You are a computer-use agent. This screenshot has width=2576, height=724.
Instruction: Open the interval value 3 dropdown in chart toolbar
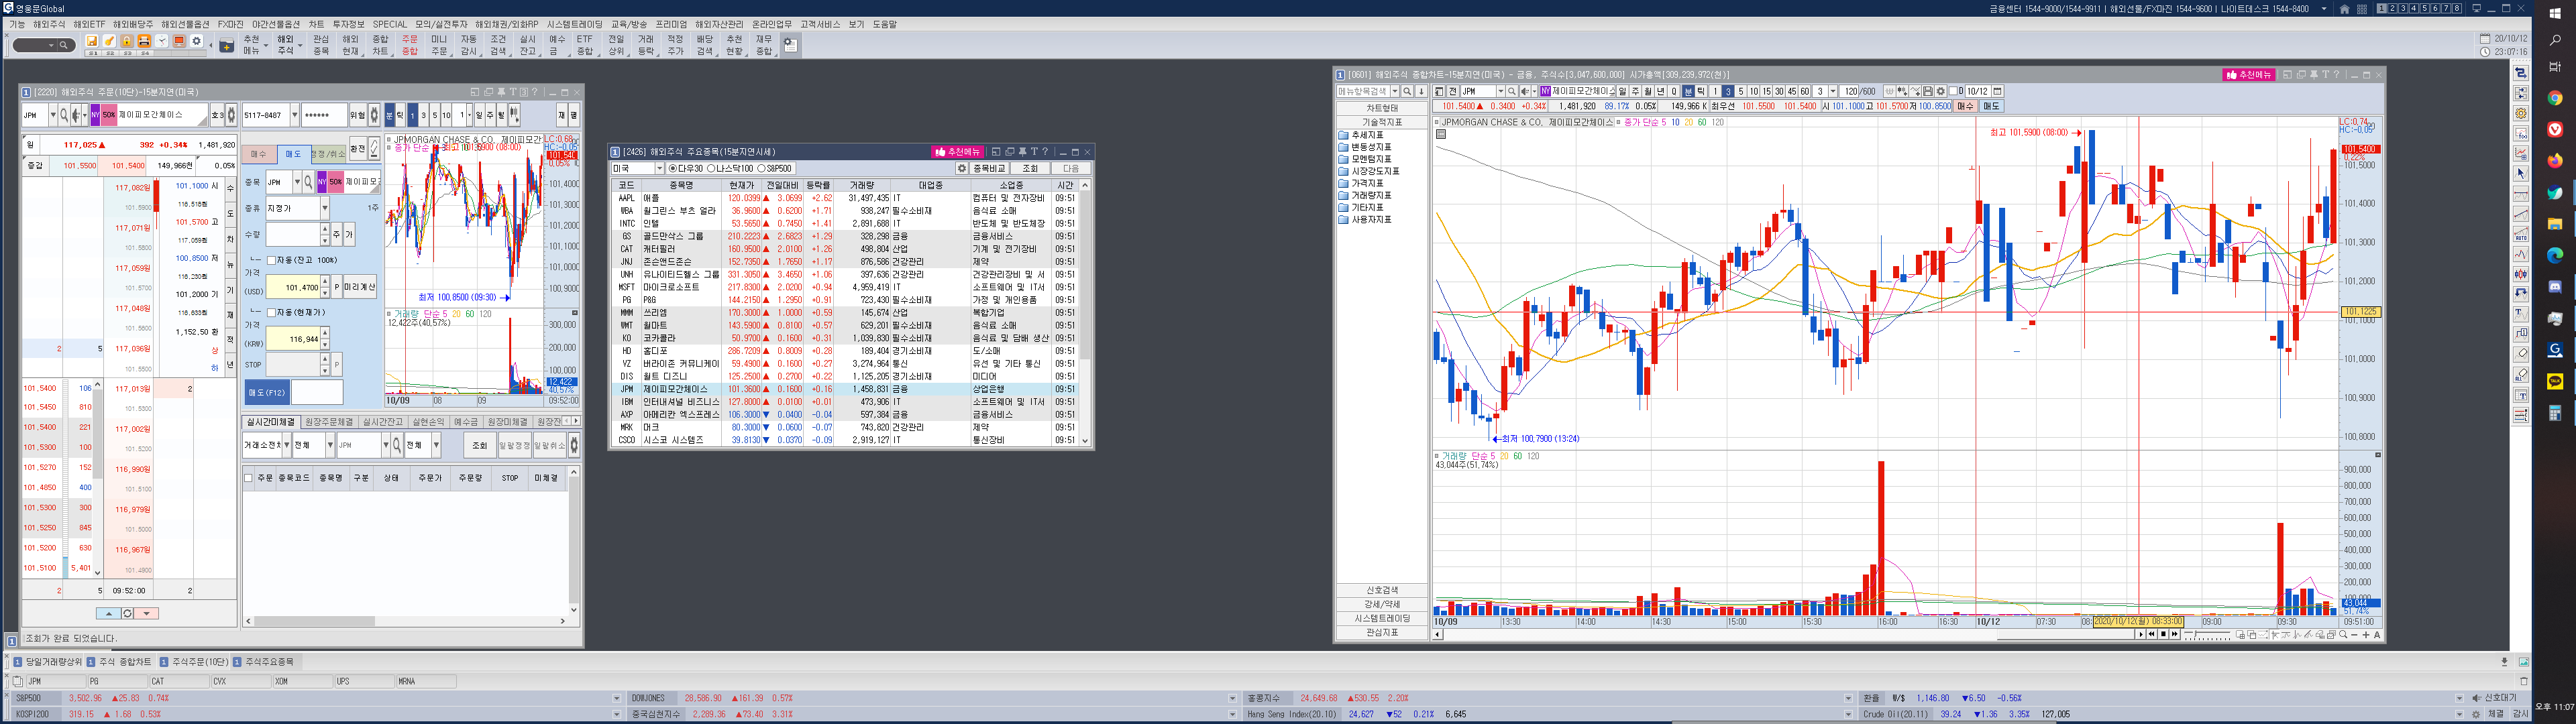[1833, 91]
